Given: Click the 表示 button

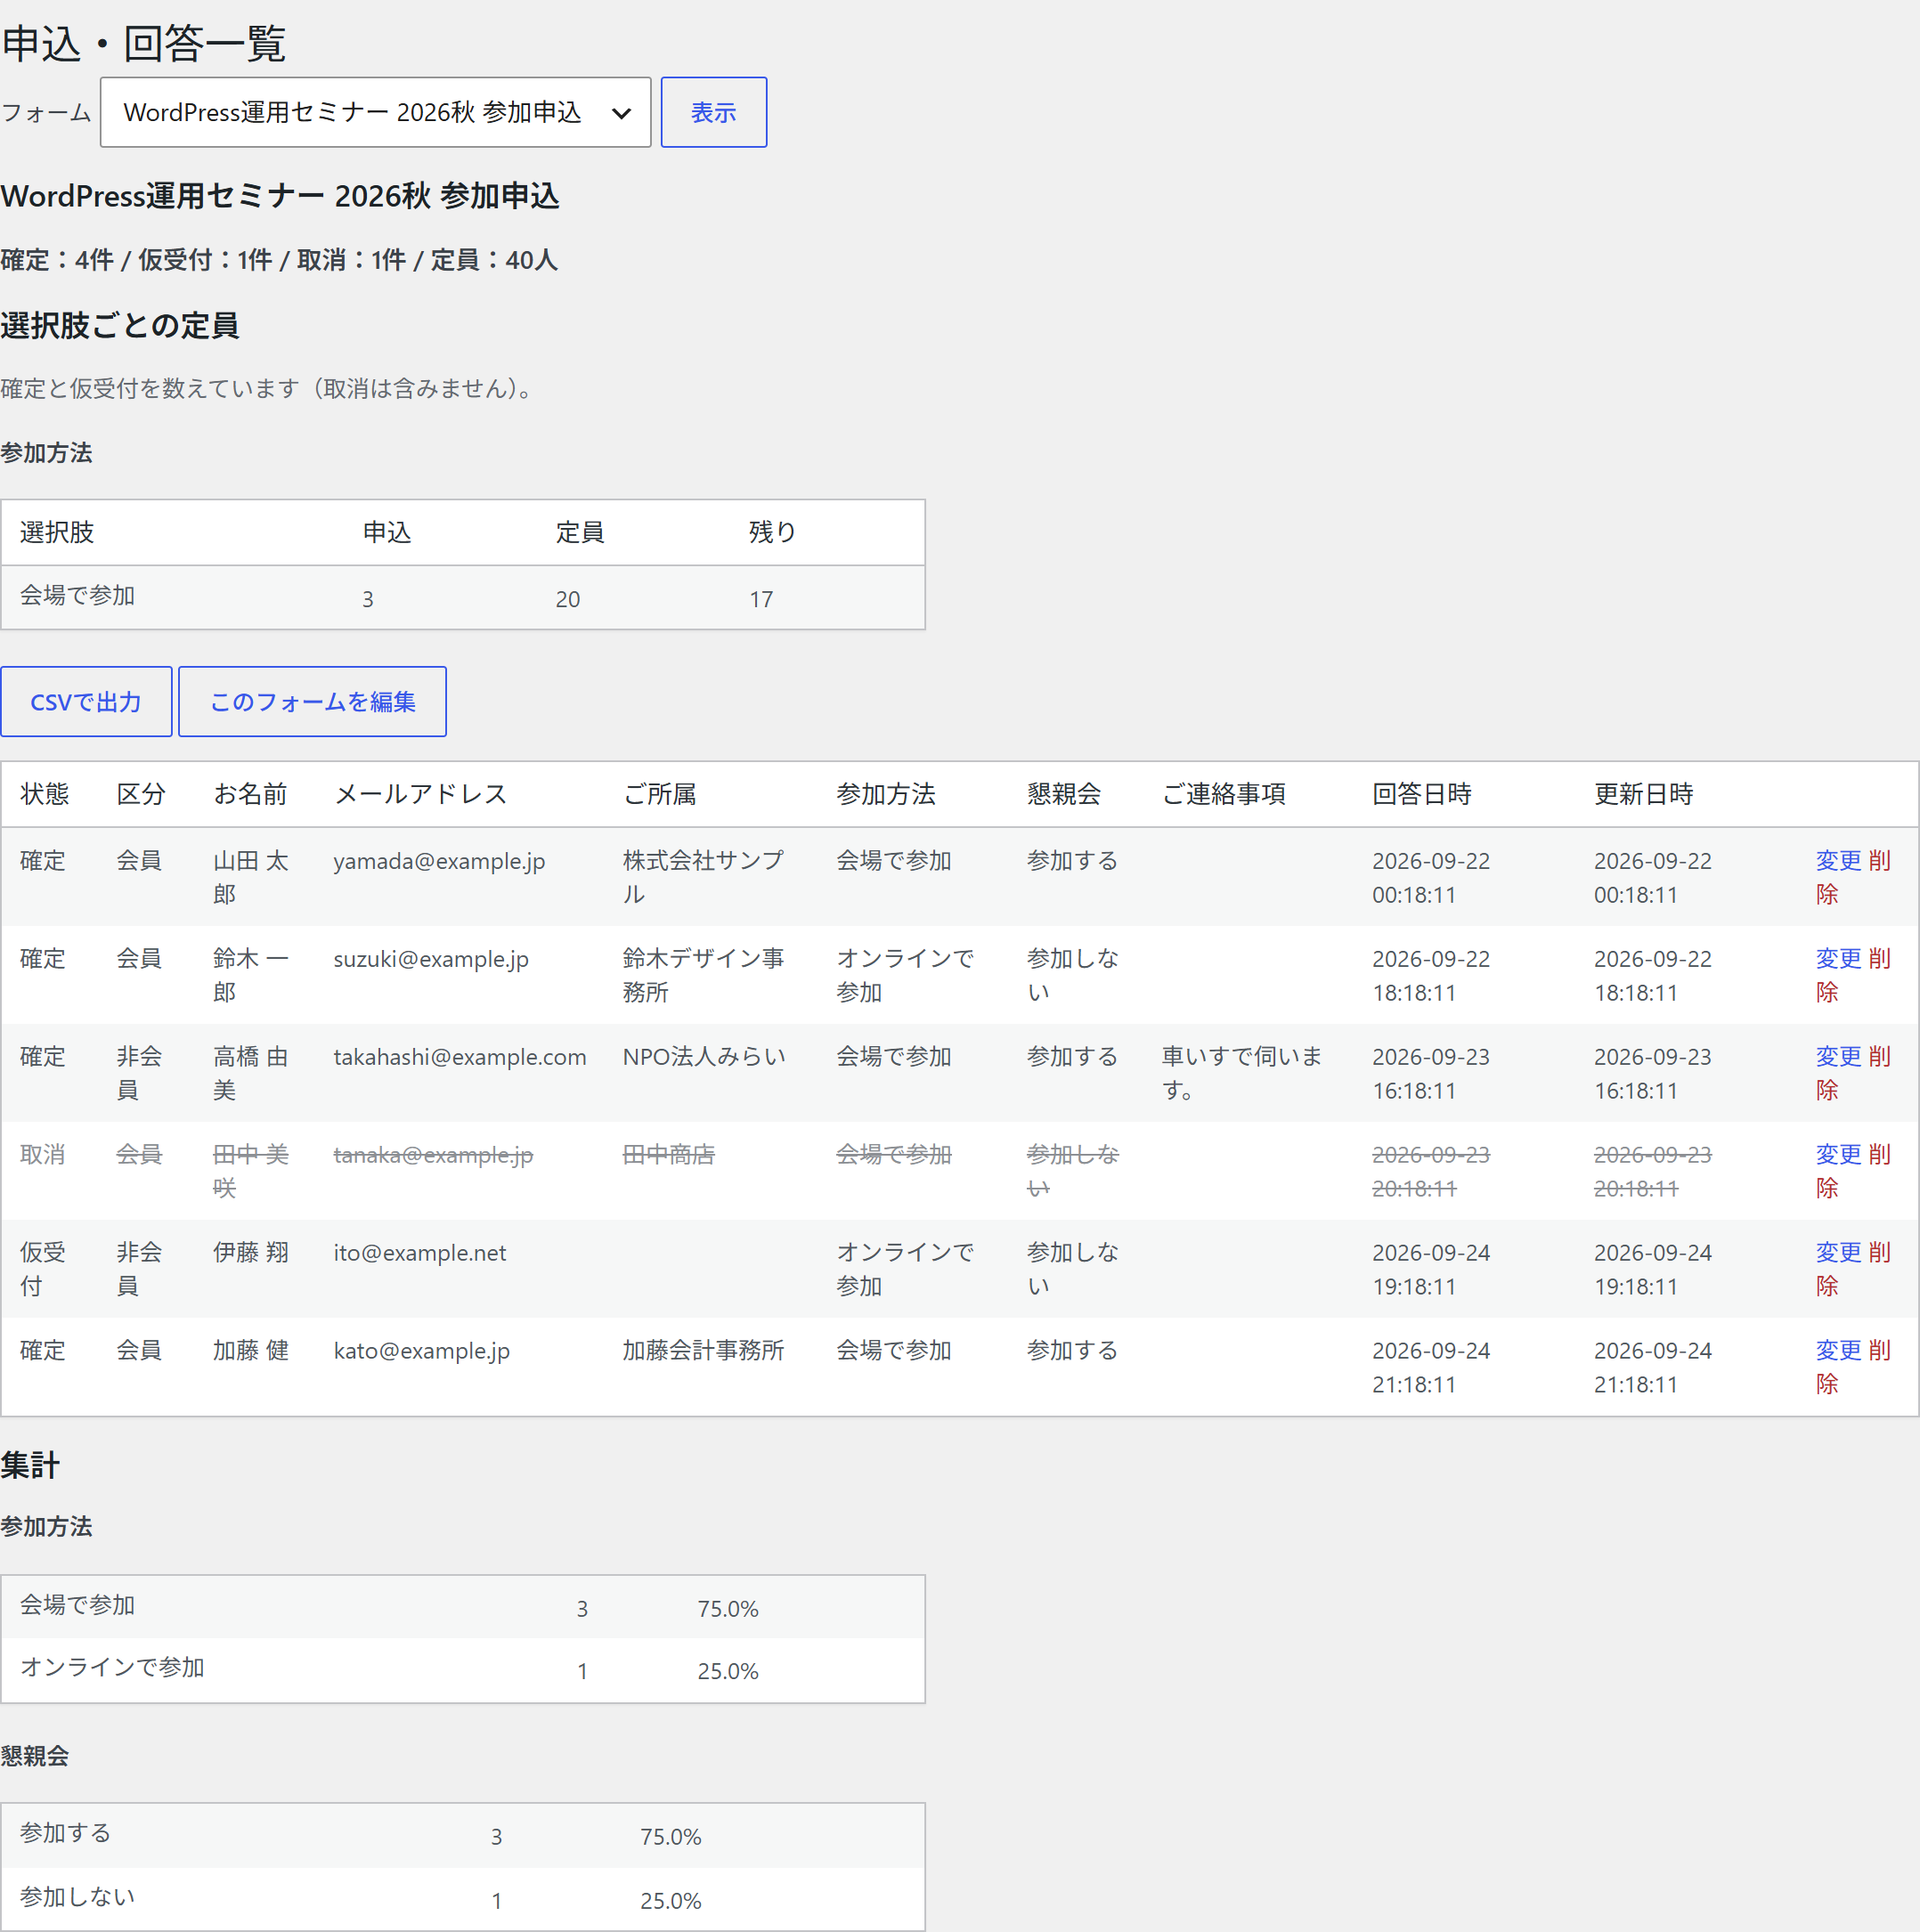Looking at the screenshot, I should pos(713,112).
